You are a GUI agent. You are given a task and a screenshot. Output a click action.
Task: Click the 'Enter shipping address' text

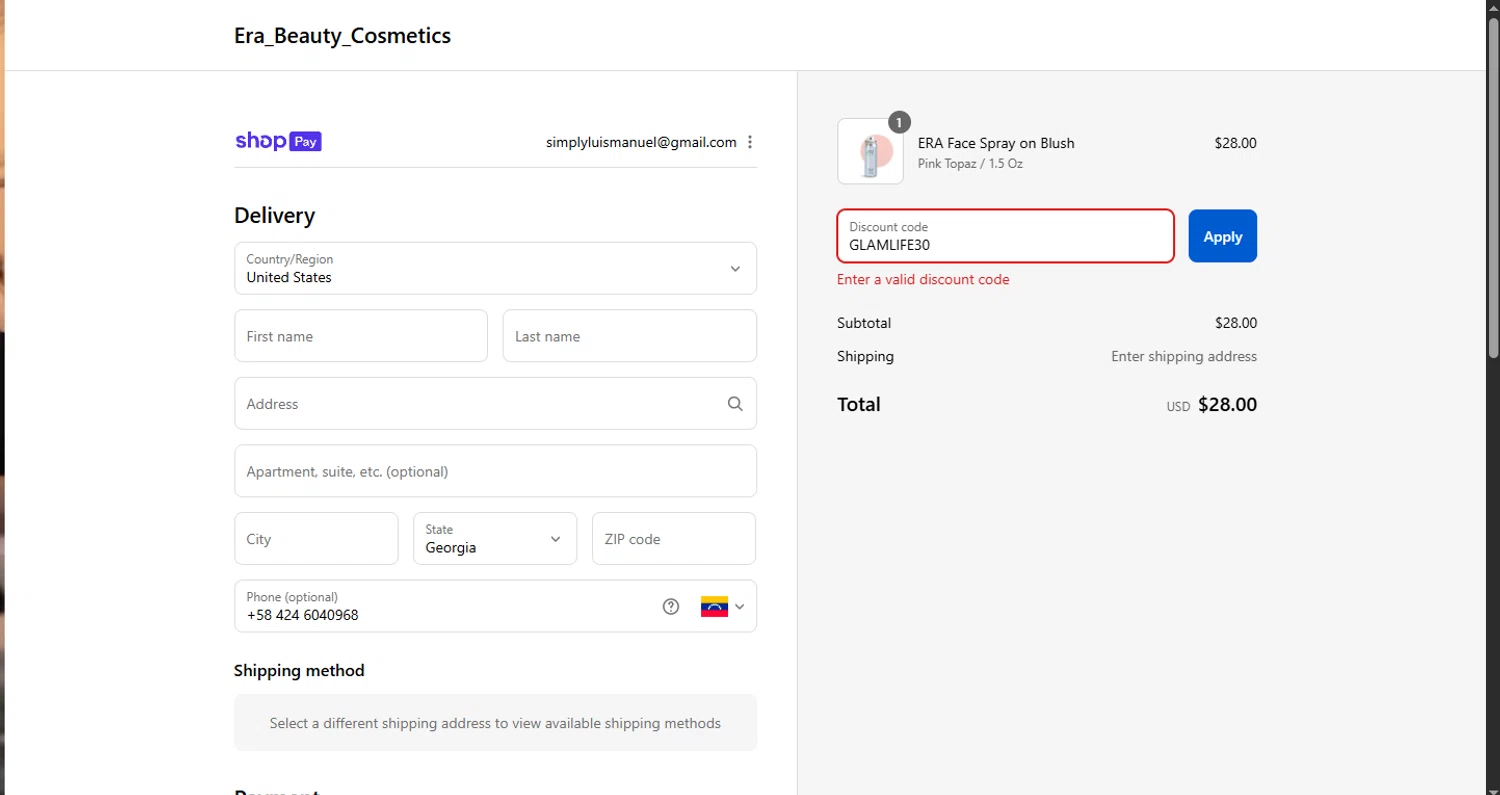pos(1184,356)
